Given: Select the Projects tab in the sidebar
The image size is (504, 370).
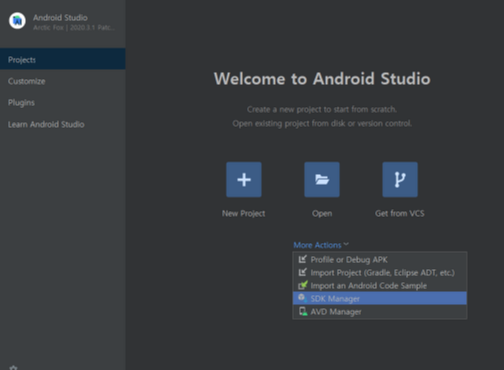Looking at the screenshot, I should click(63, 59).
